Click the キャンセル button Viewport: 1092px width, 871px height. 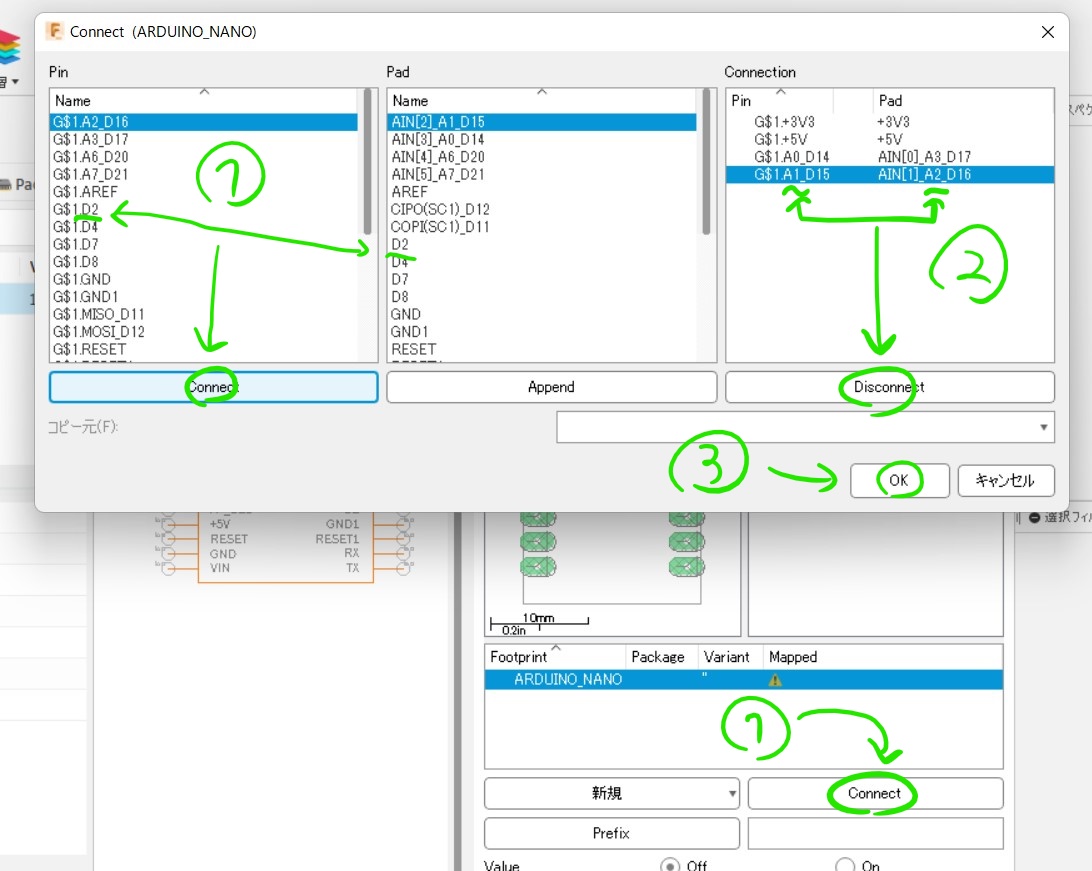click(x=1006, y=480)
